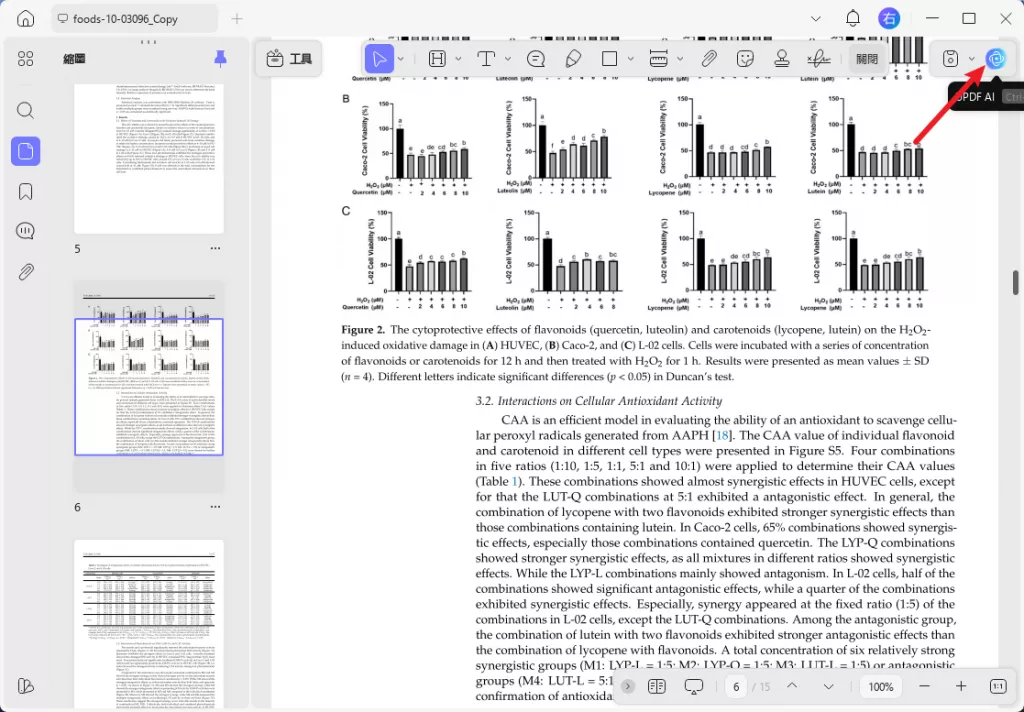1024x712 pixels.
Task: Expand the Rectangle shape dropdown arrow
Action: coord(630,59)
